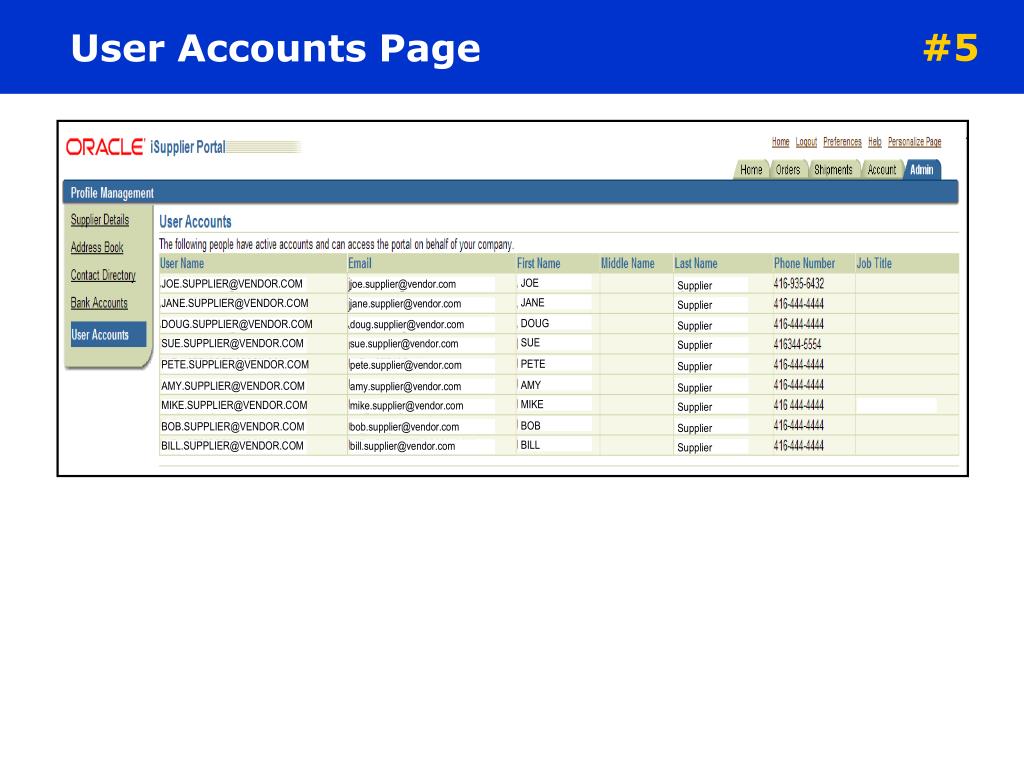Select user name AMY.SUPPLIER@VENDOR.COM

[x=233, y=386]
